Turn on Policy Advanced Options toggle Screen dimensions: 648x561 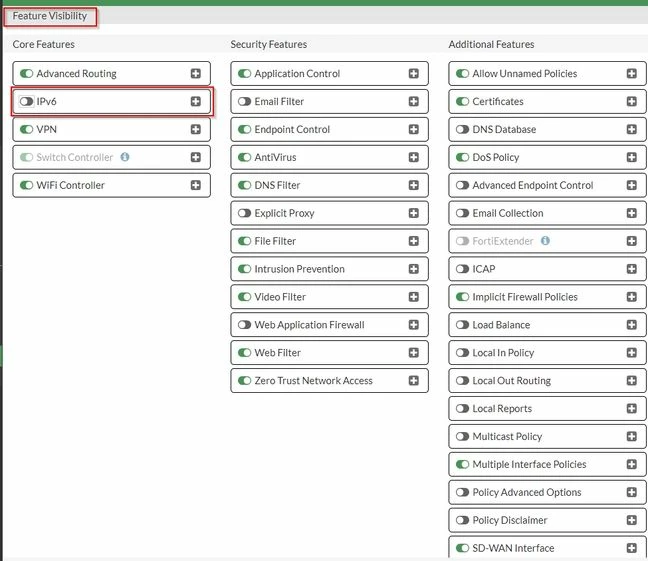click(462, 492)
